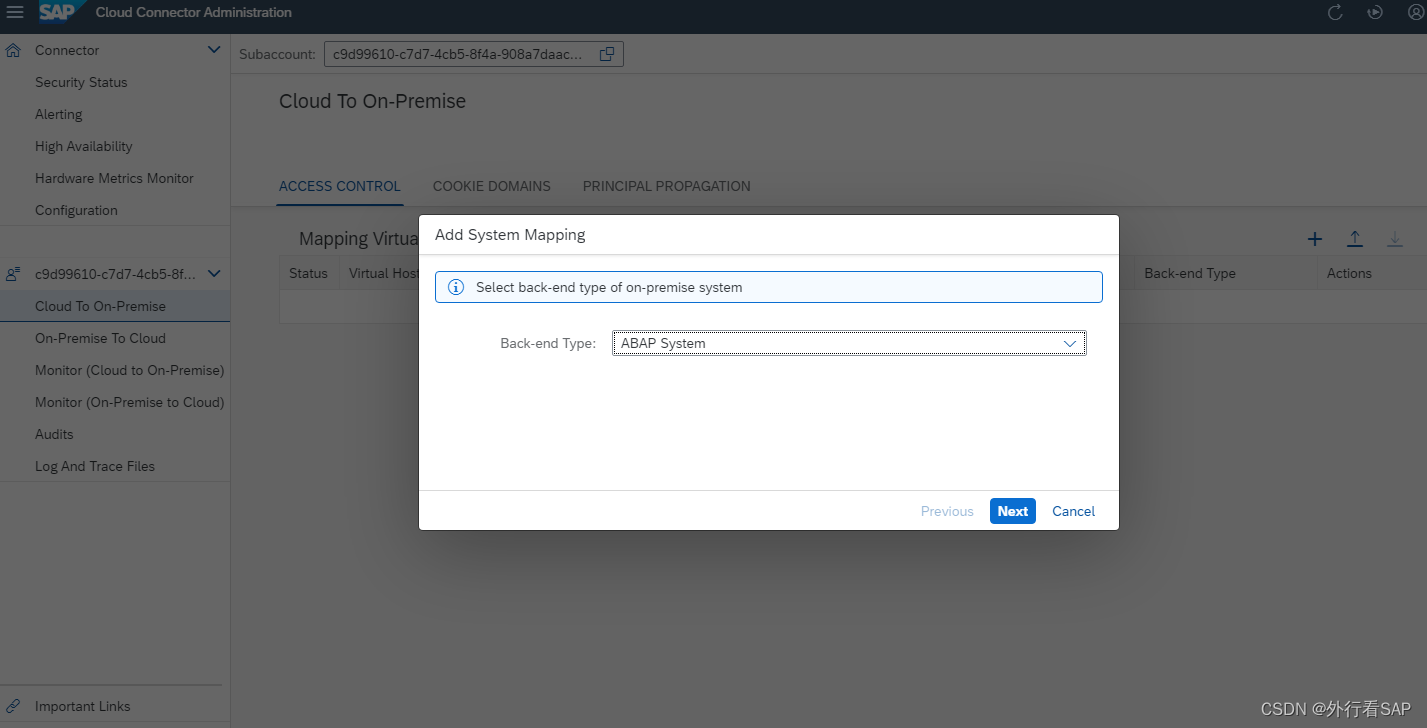Viewport: 1427px width, 728px height.
Task: Switch to the PRINCIPAL PROPAGATION tab
Action: pyautogui.click(x=667, y=186)
